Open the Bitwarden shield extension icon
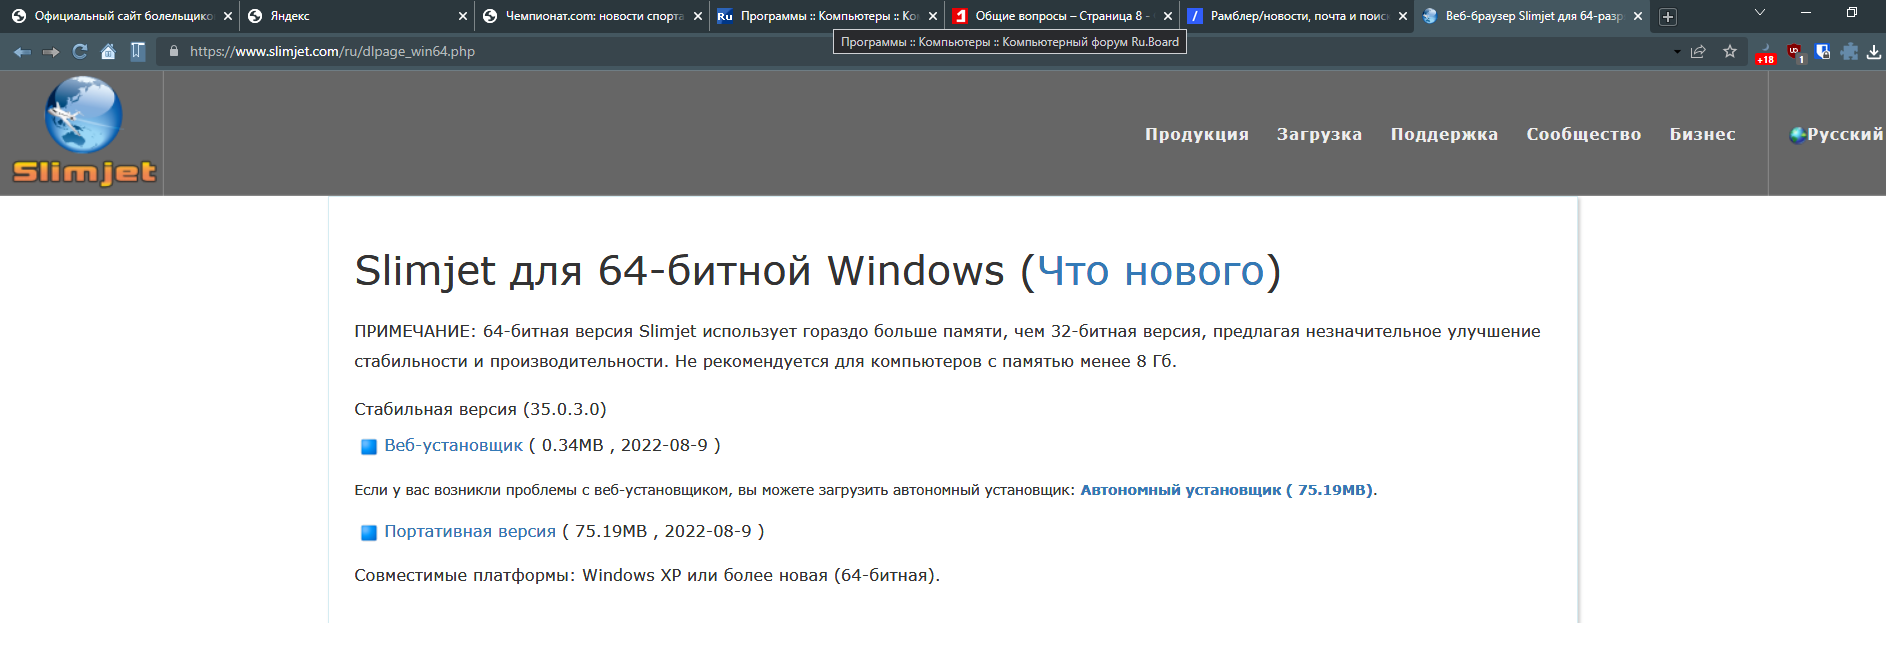Screen dimensions: 1886x648 pos(1823,52)
